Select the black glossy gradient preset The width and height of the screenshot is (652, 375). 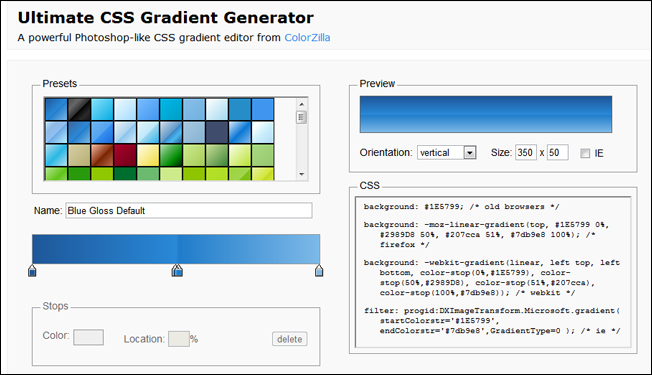(79, 109)
